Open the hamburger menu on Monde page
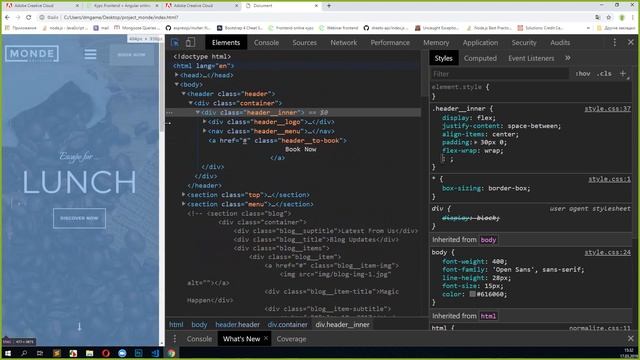 pos(90,54)
